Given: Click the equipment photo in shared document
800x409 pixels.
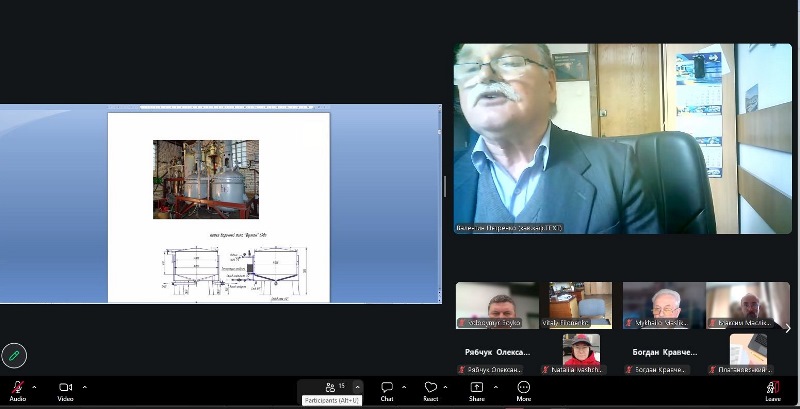Looking at the screenshot, I should [206, 179].
